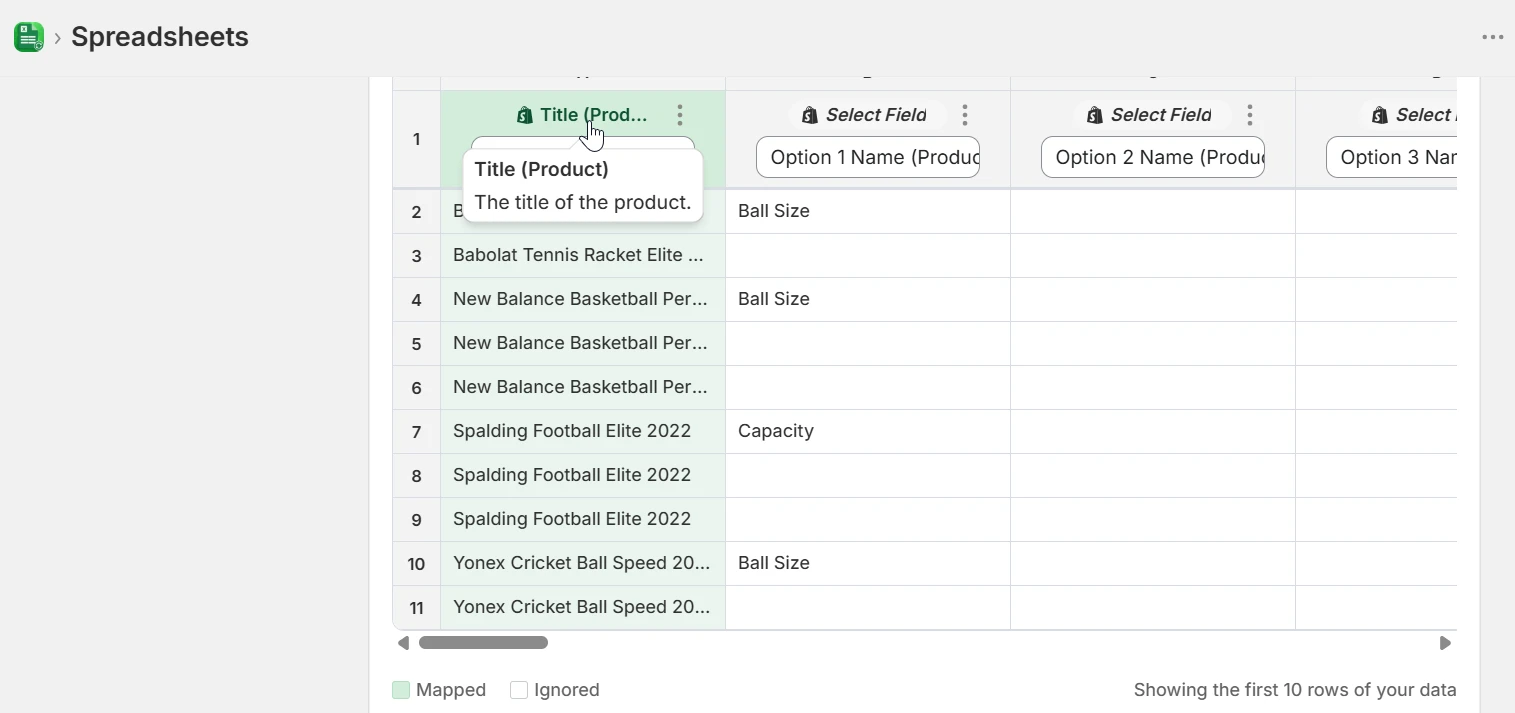
Task: Click the Babolat Tennis Racket Elite cell
Action: (583, 255)
